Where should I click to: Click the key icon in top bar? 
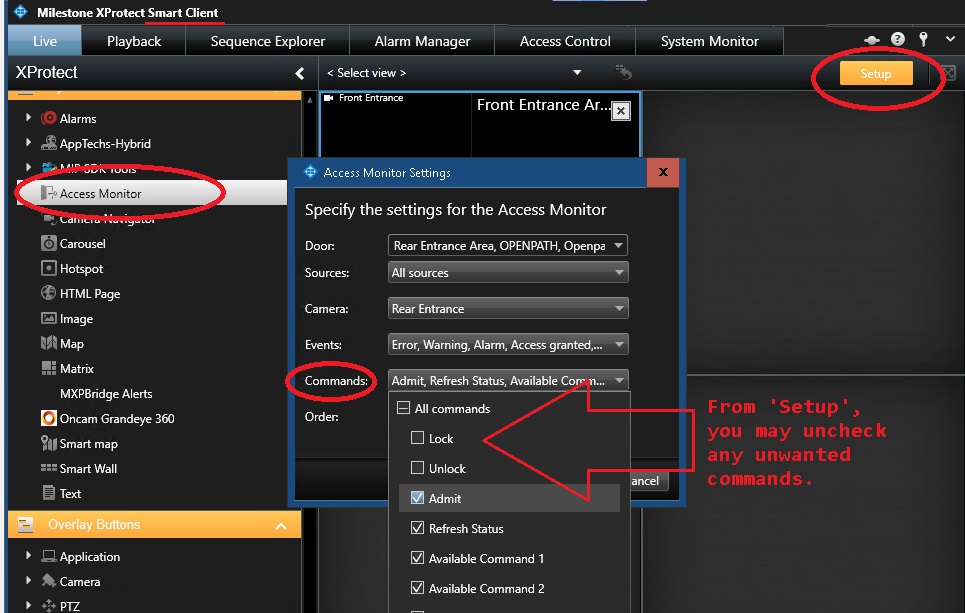tap(923, 39)
